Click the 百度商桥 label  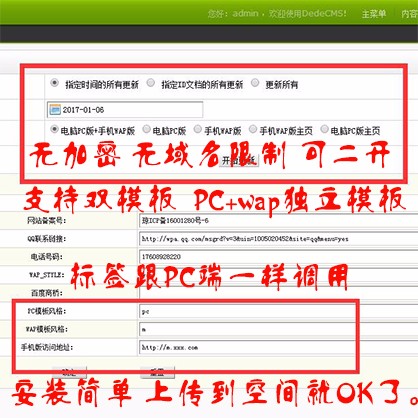(47, 293)
